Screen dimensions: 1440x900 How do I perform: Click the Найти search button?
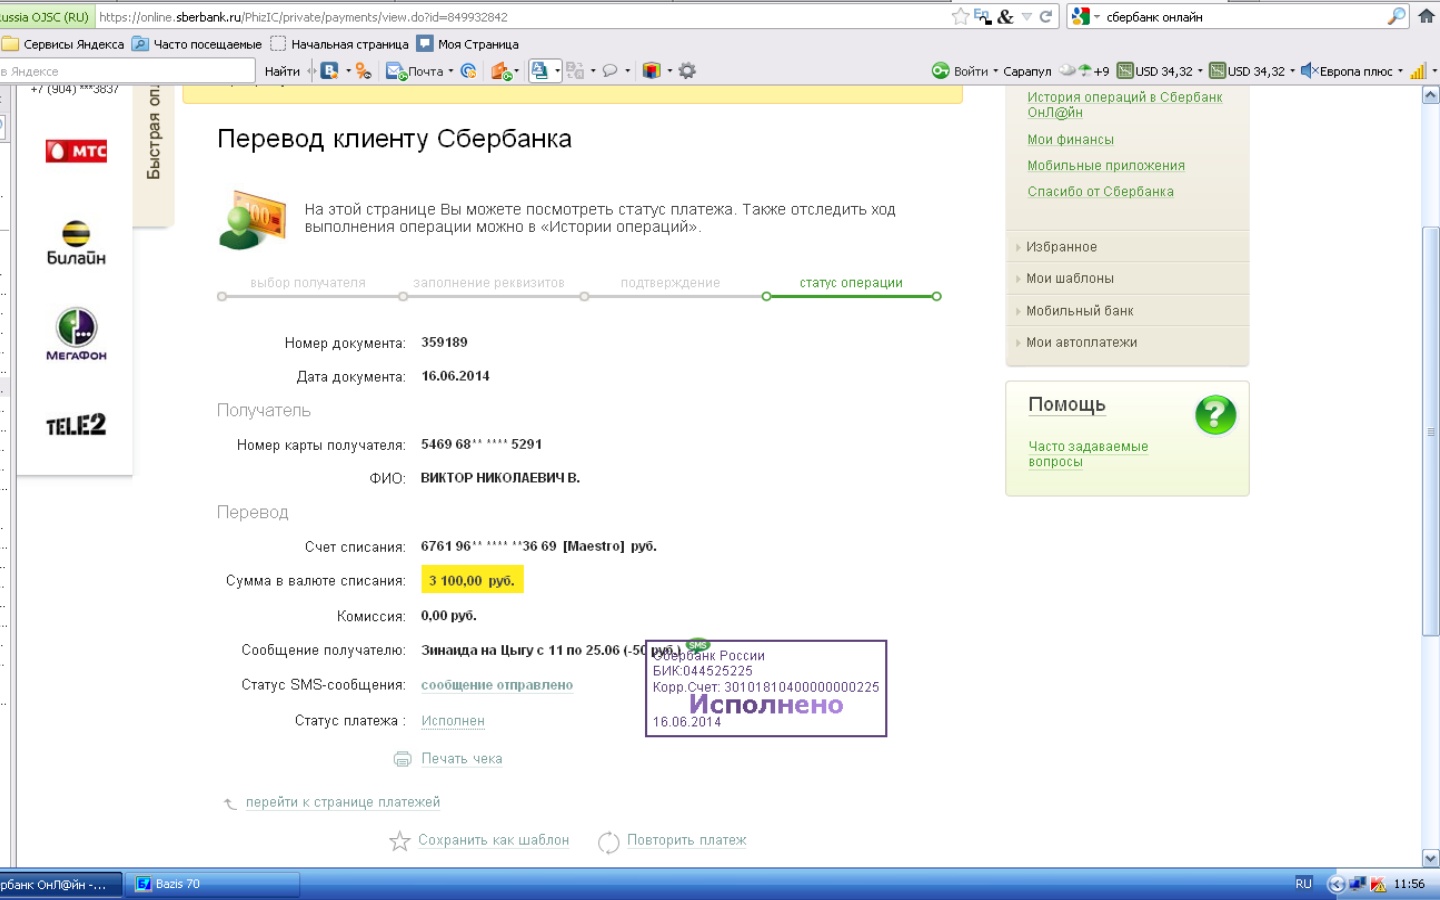click(282, 71)
